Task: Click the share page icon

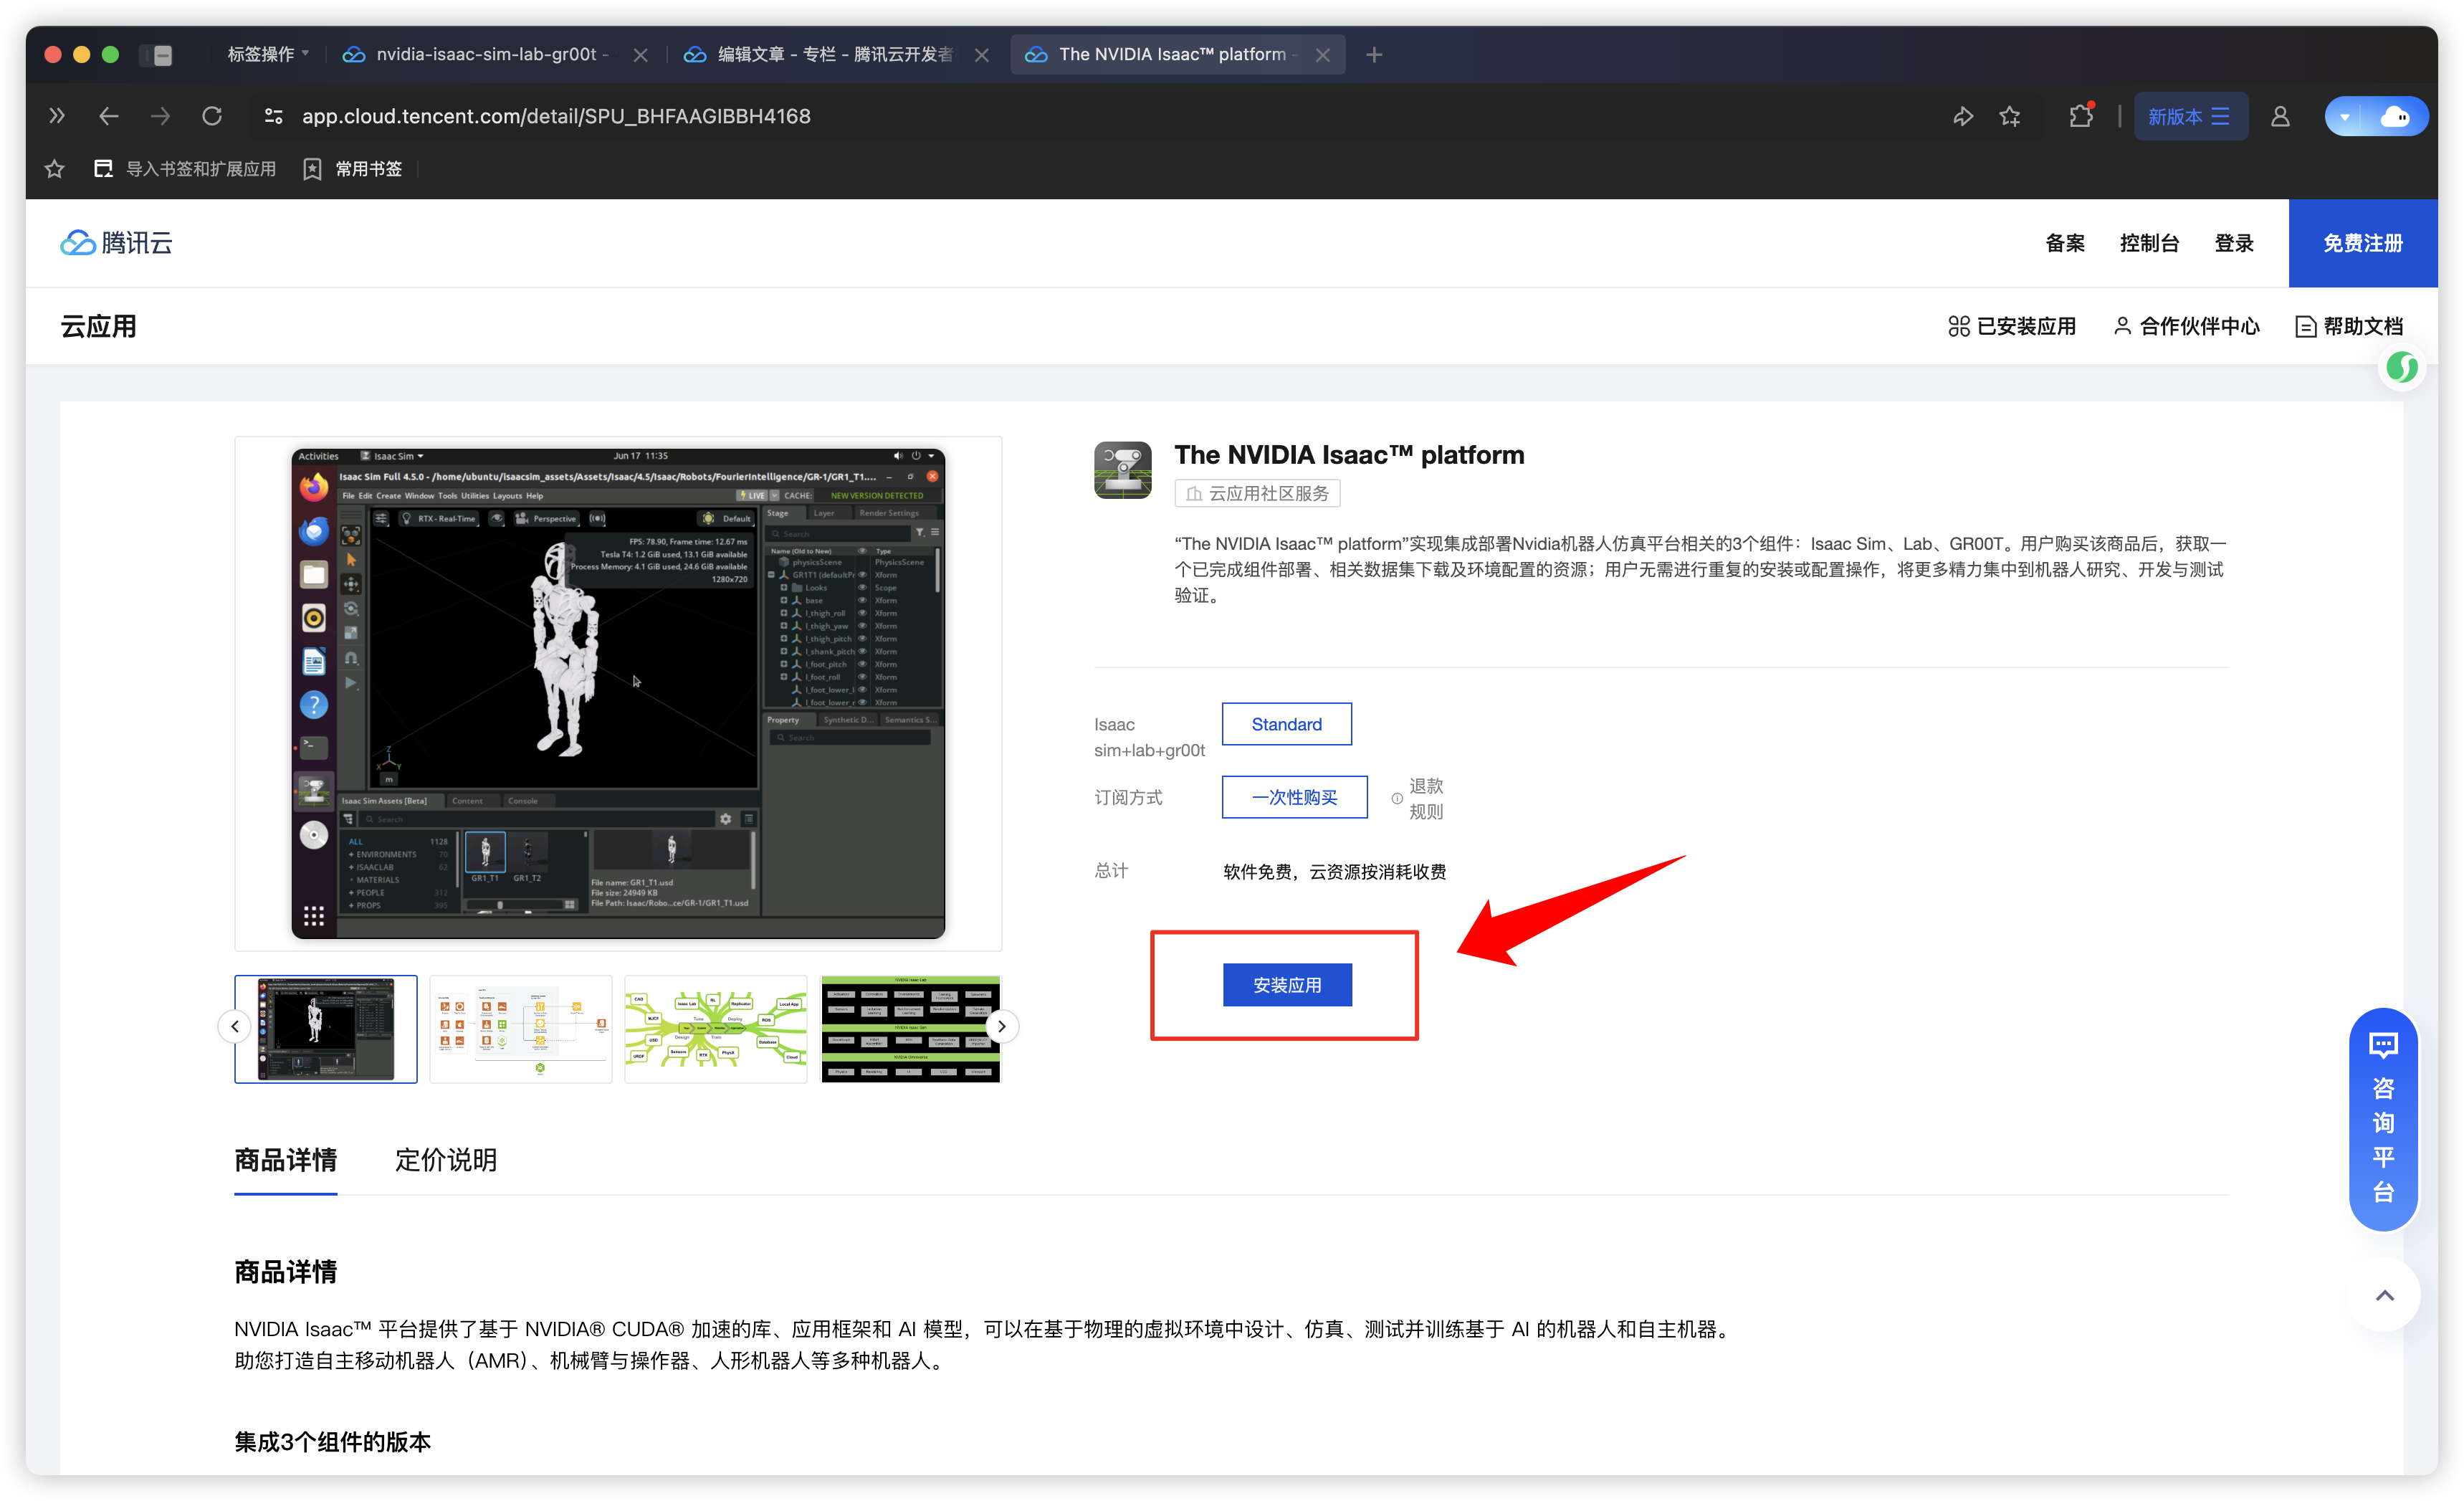Action: (x=1962, y=116)
